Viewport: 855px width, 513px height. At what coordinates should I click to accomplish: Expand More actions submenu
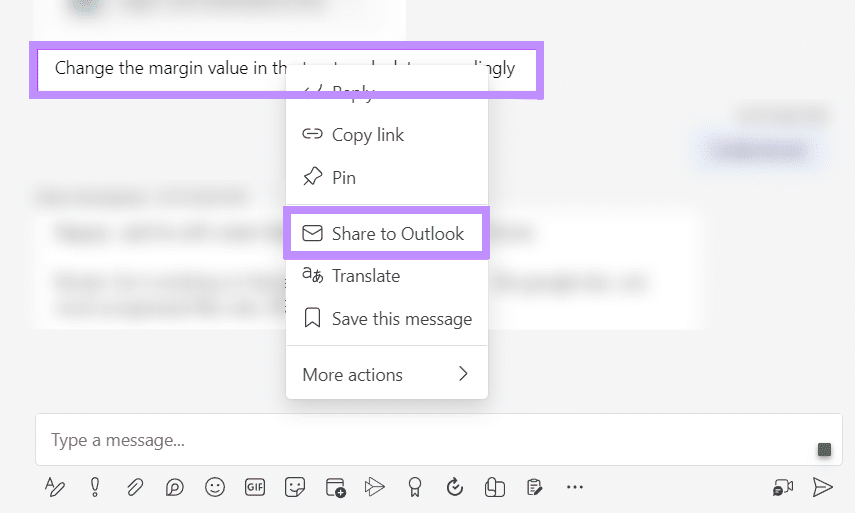(387, 375)
